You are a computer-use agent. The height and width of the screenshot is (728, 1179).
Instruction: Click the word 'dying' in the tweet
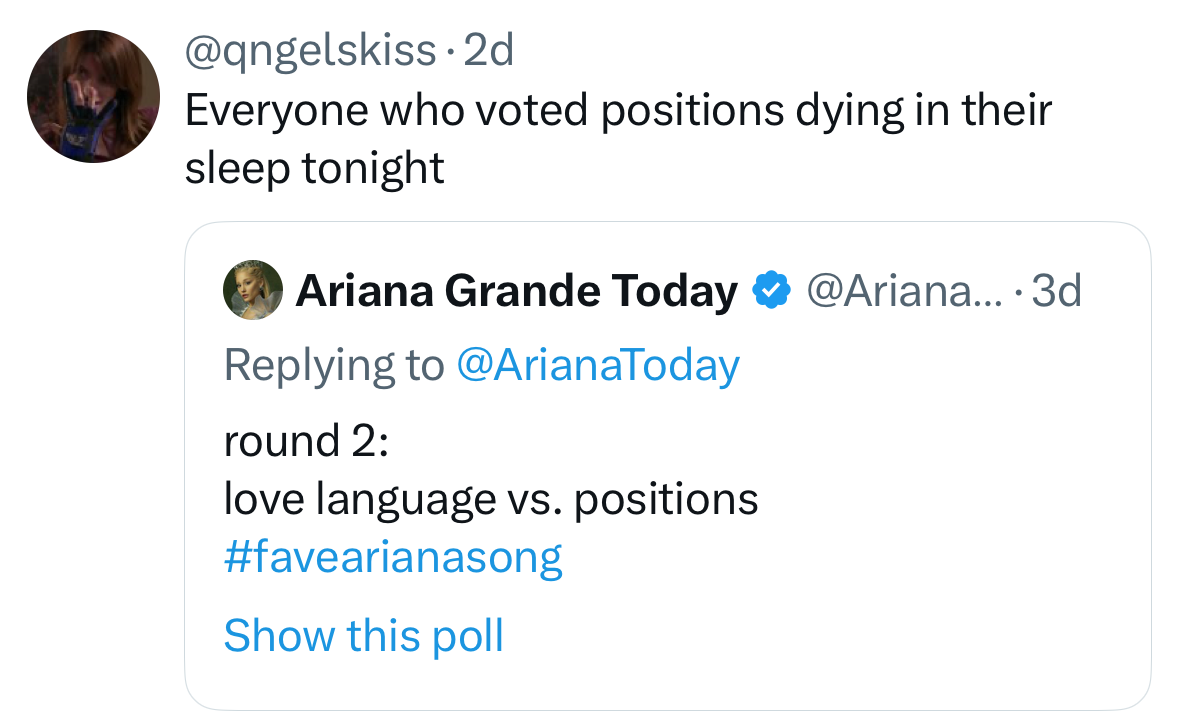pyautogui.click(x=849, y=110)
